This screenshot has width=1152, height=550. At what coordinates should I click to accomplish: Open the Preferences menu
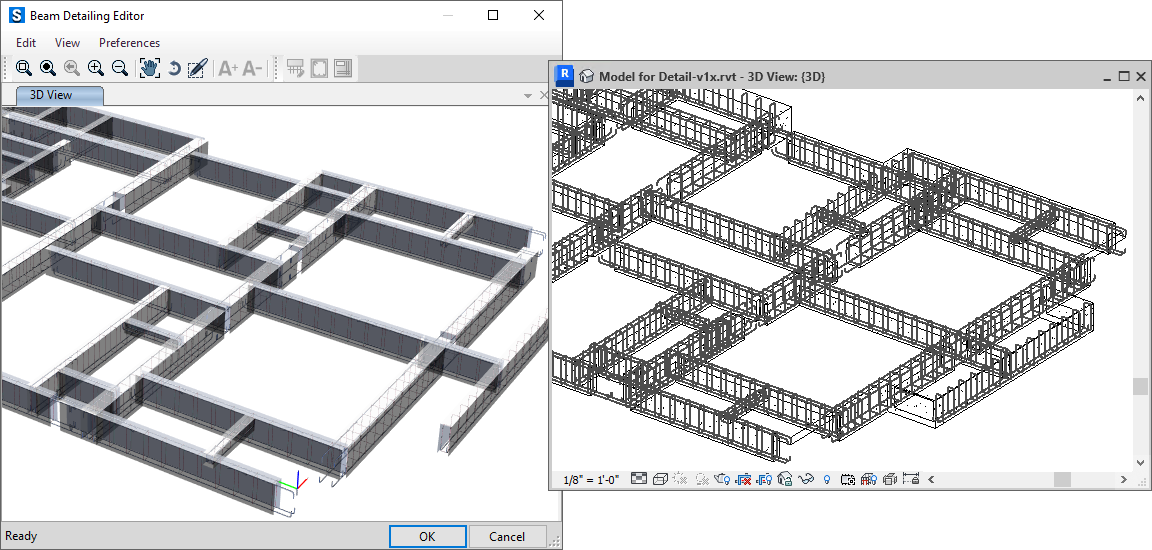click(129, 43)
